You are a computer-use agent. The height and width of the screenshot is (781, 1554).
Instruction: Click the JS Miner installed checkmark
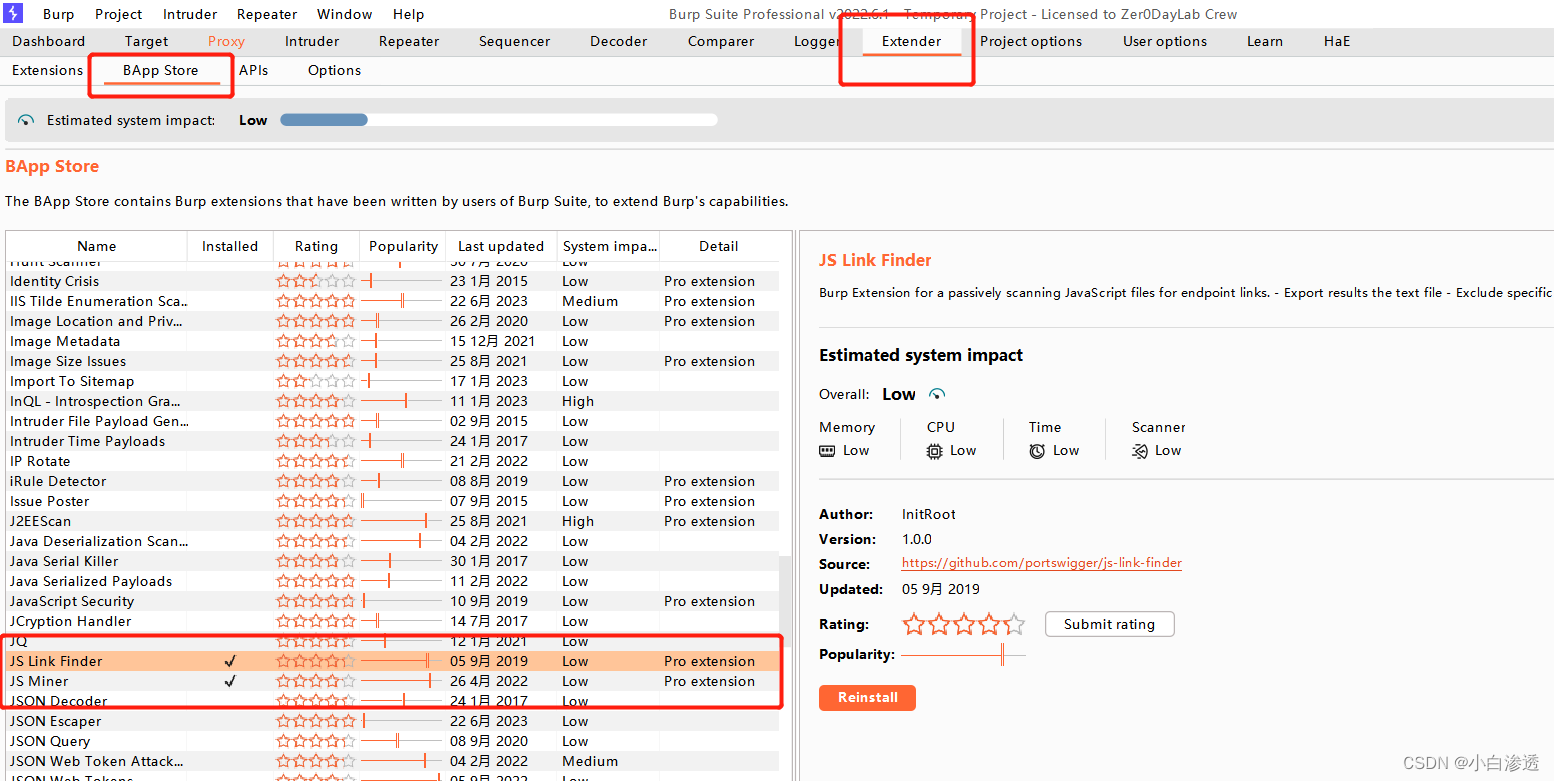point(230,681)
